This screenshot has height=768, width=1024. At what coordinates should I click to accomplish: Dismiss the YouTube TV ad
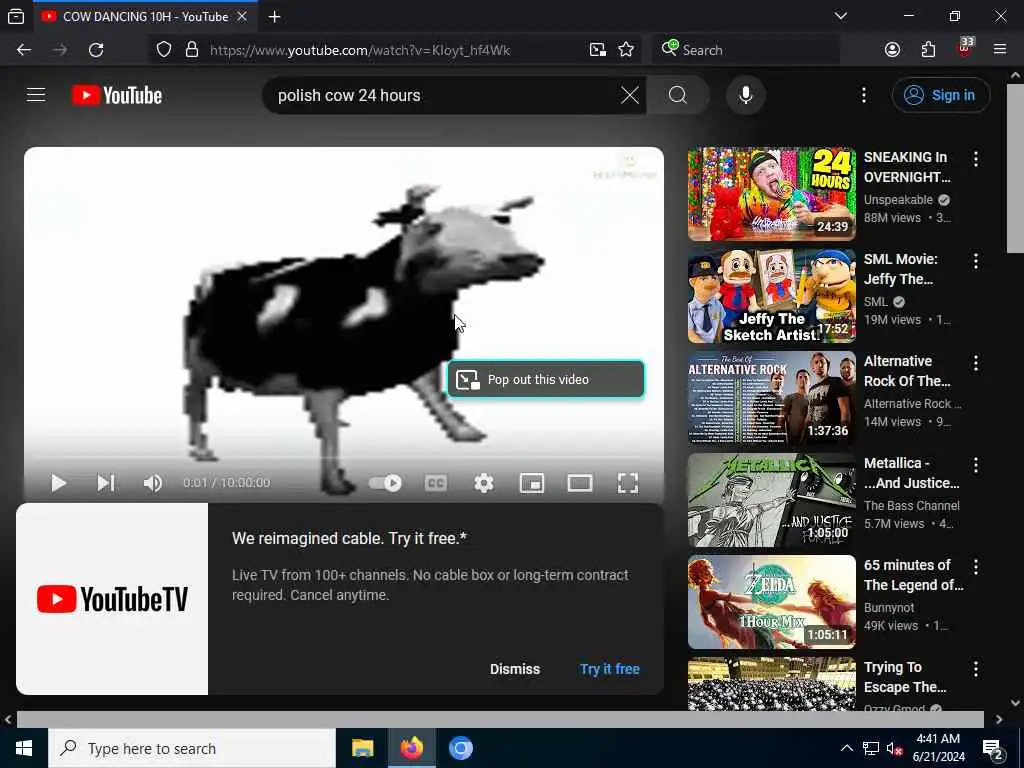tap(515, 669)
